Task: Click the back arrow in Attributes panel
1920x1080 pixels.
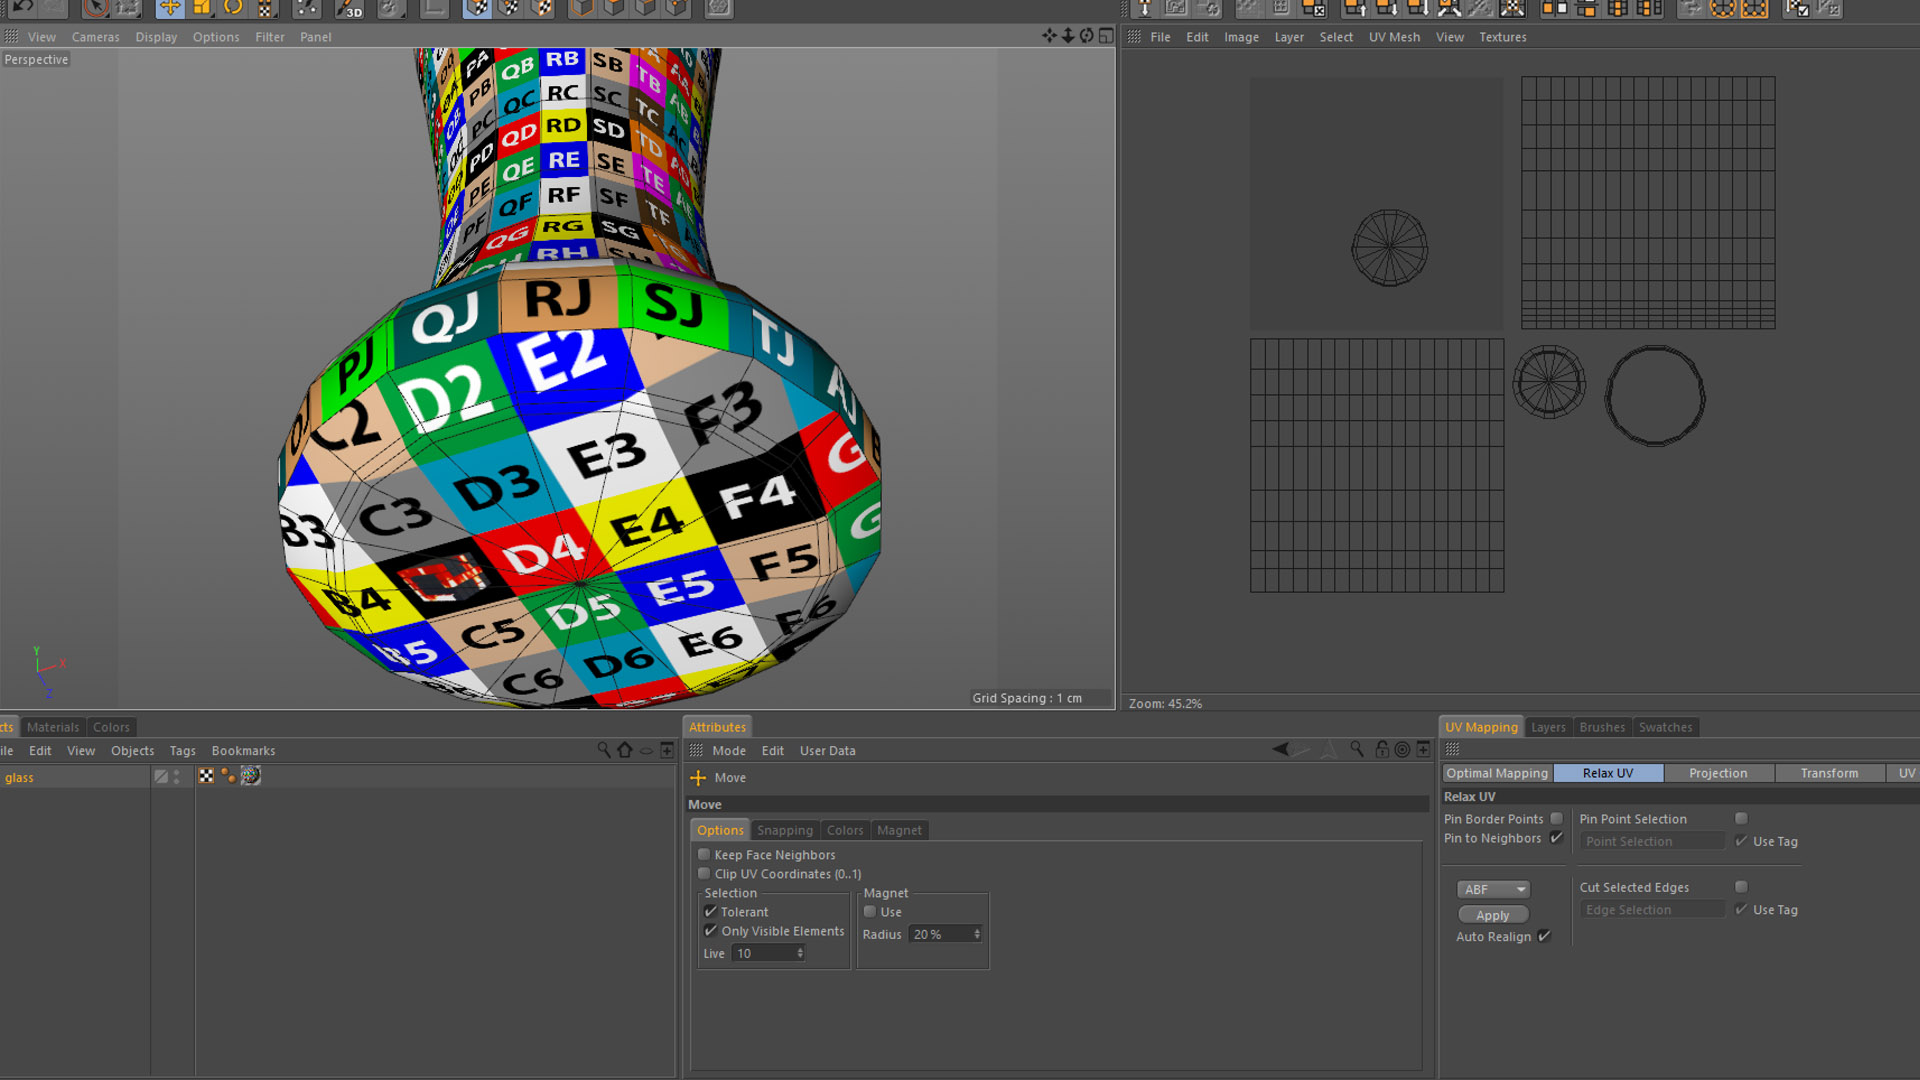Action: pos(1280,750)
